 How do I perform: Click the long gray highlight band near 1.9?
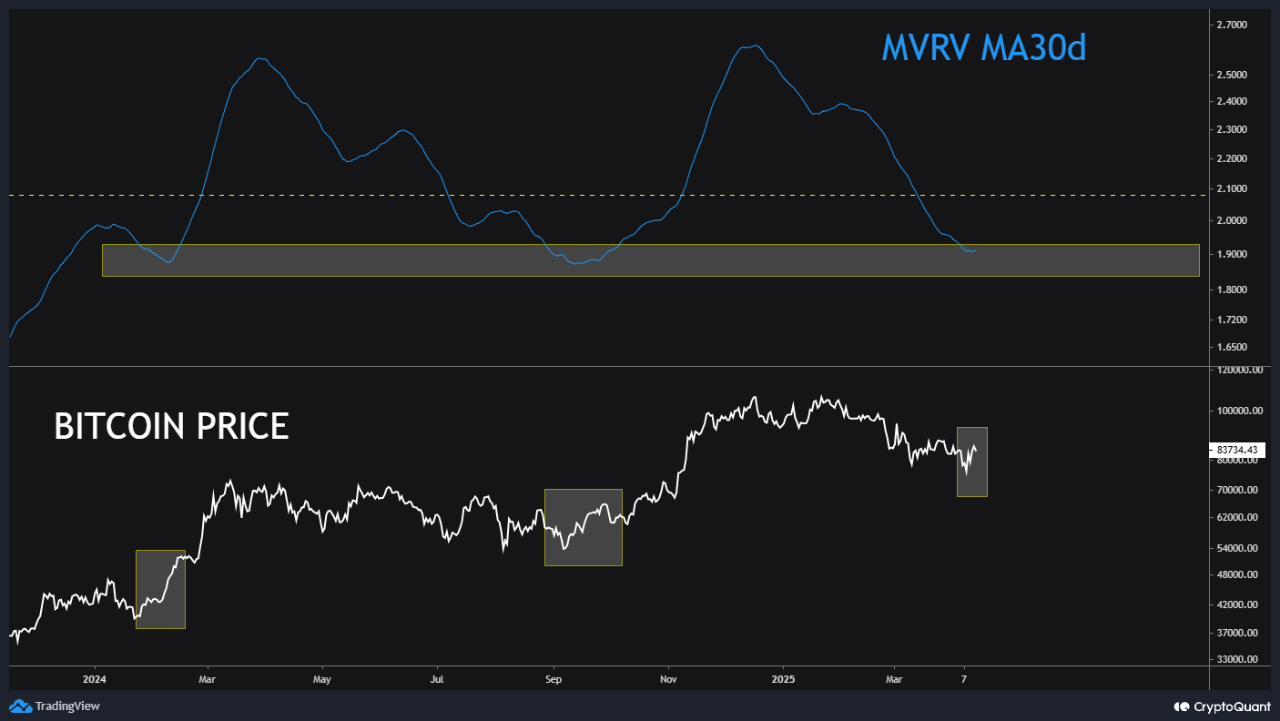click(650, 259)
